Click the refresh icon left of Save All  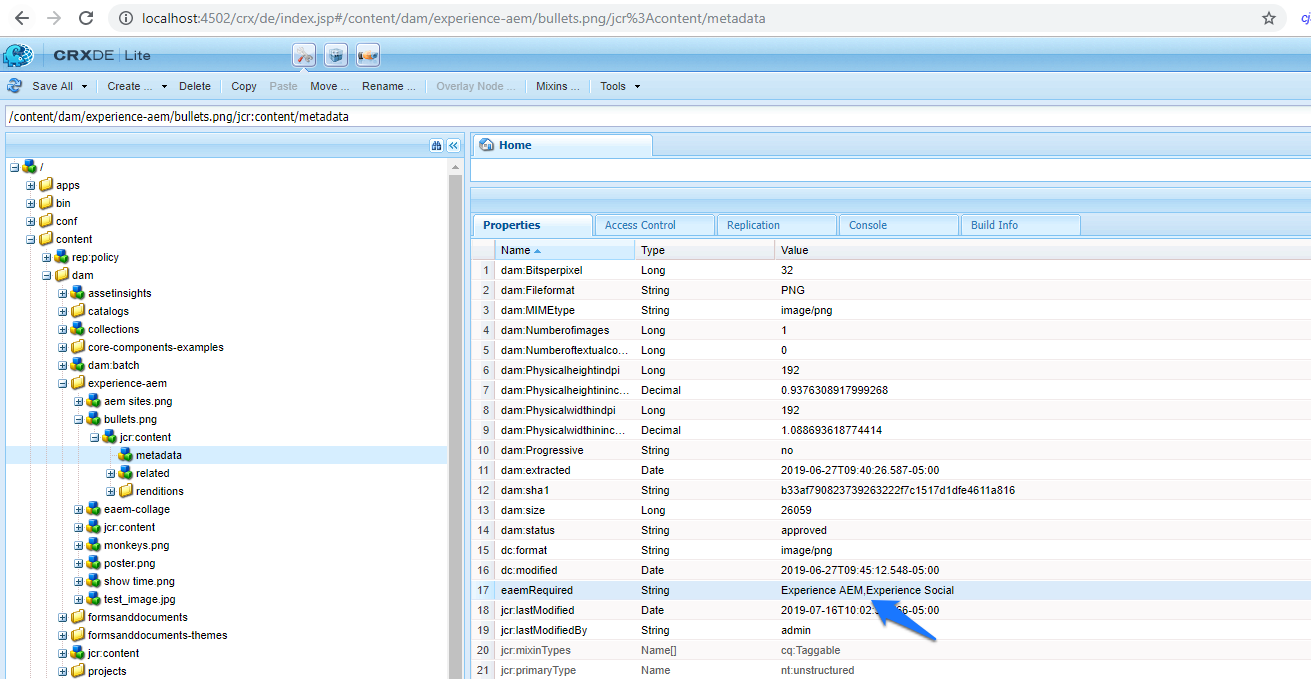pos(13,86)
